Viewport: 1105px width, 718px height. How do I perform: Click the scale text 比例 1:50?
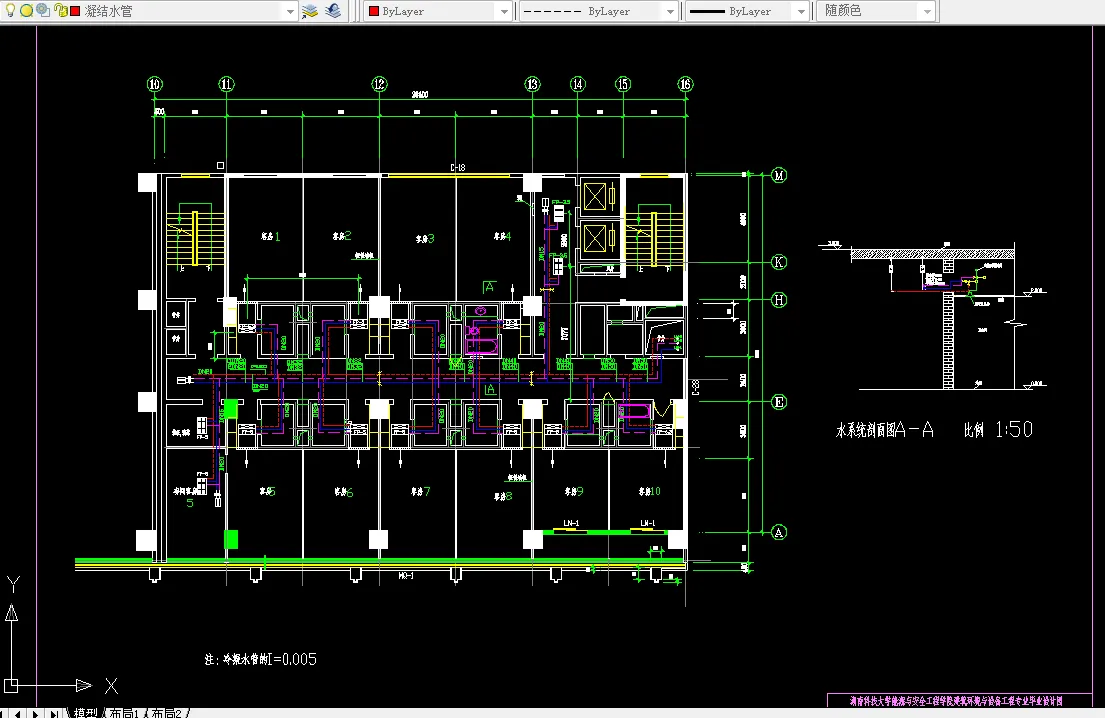tap(999, 430)
